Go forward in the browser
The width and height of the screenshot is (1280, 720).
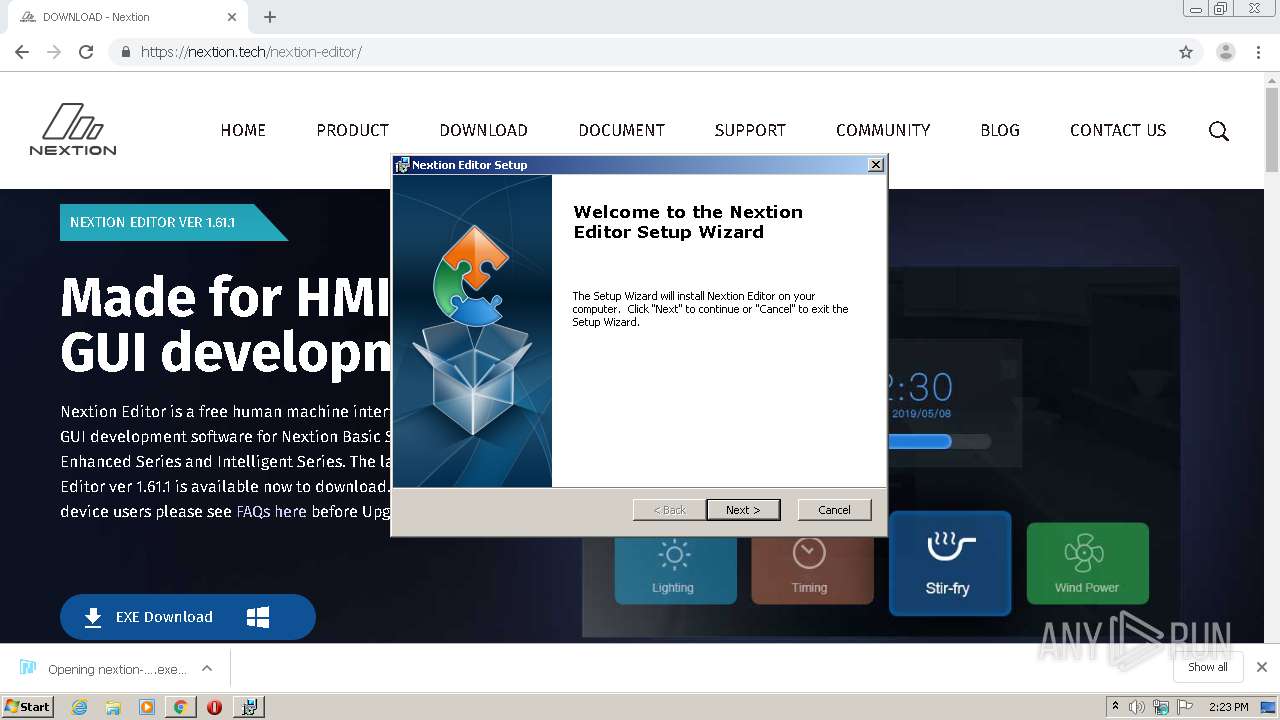pos(54,52)
